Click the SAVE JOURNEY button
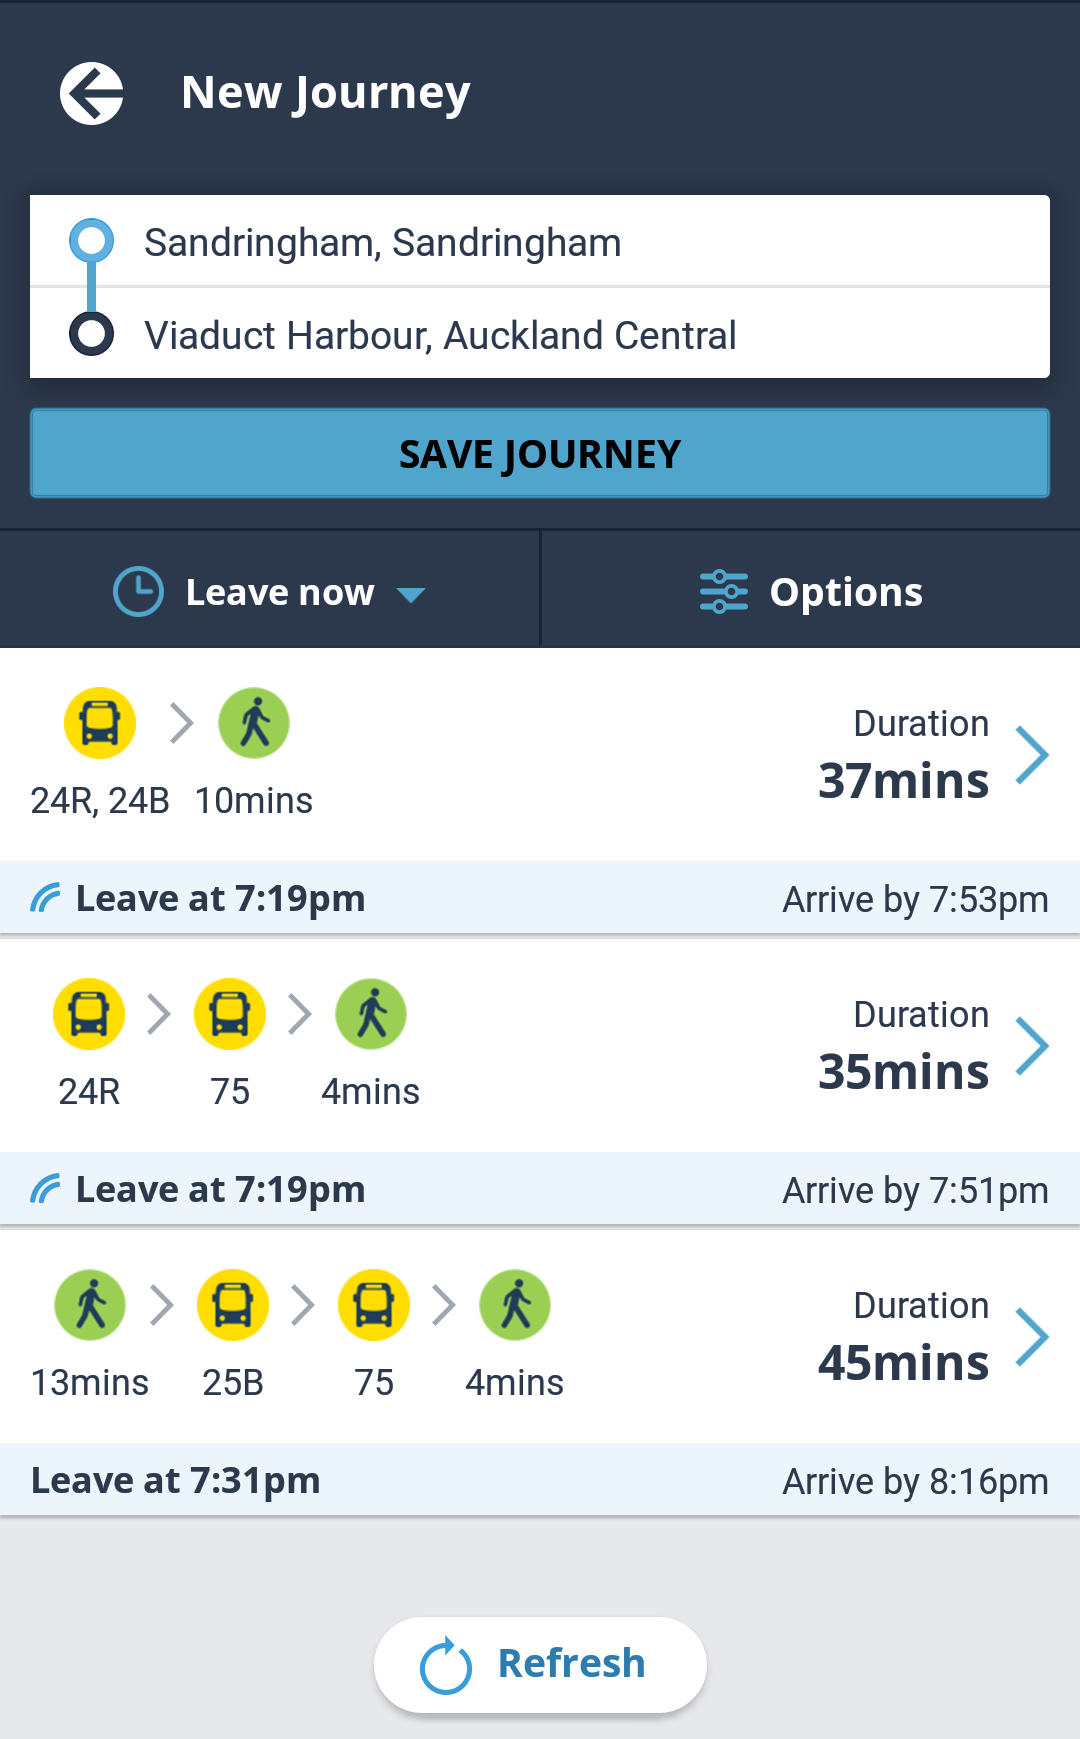Screen dimensions: 1080x1739 point(540,453)
